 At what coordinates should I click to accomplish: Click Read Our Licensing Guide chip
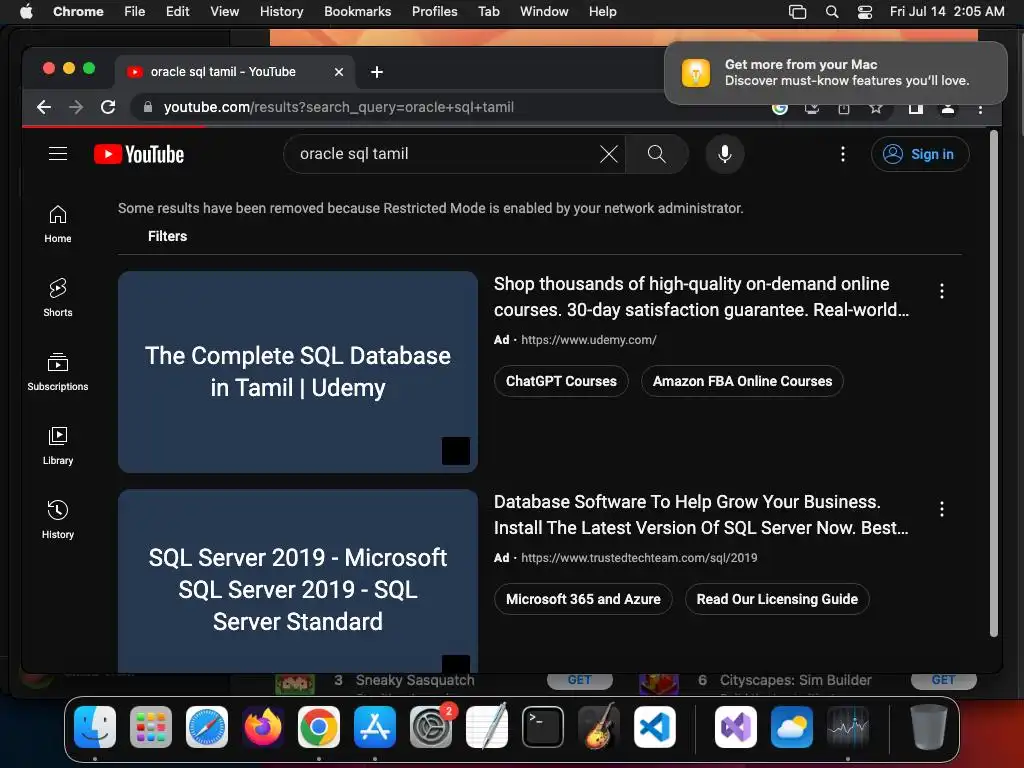tap(776, 600)
